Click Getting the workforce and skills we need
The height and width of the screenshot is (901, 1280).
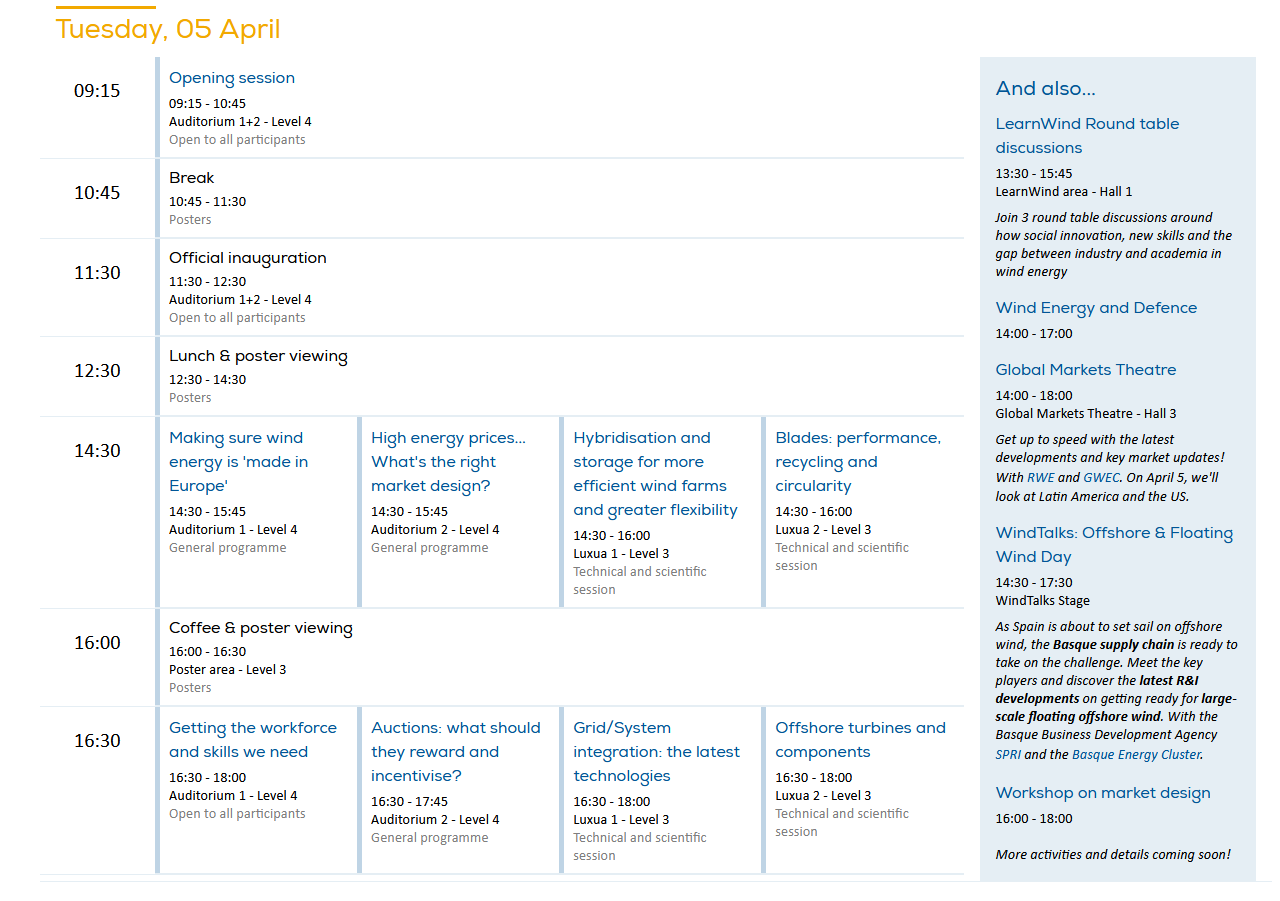[x=253, y=740]
